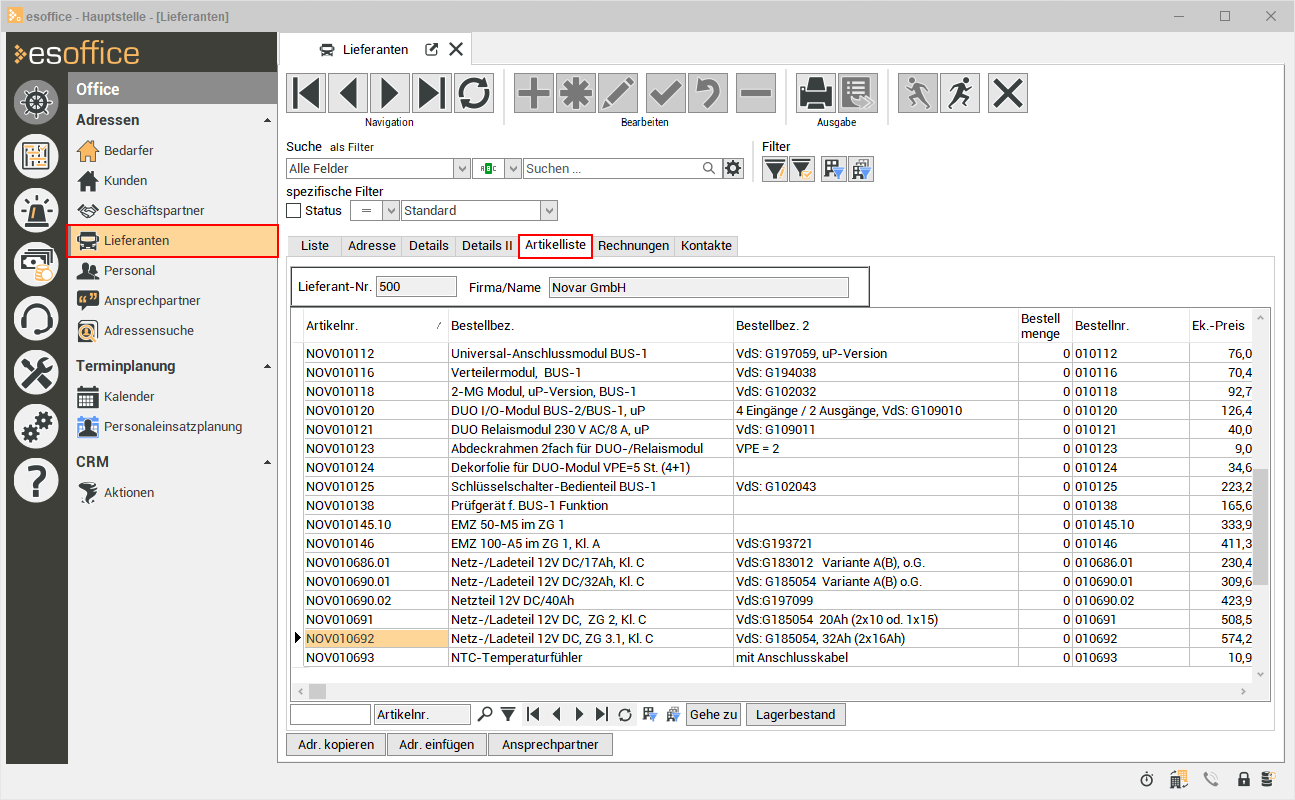Click the asterisk copy-record icon
The image size is (1295, 800).
(576, 93)
